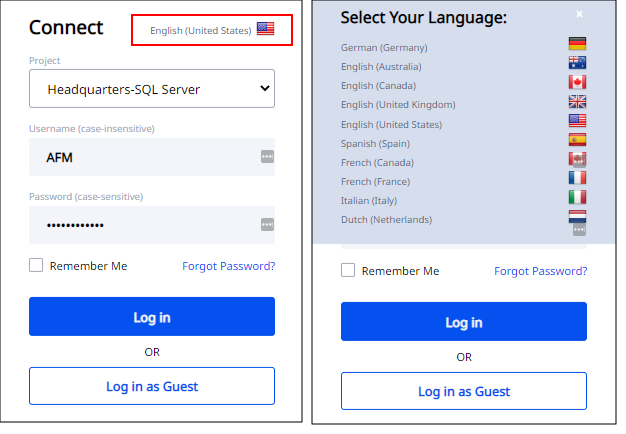626x434 pixels.
Task: Click the project dropdown chevron arrow
Action: point(265,88)
